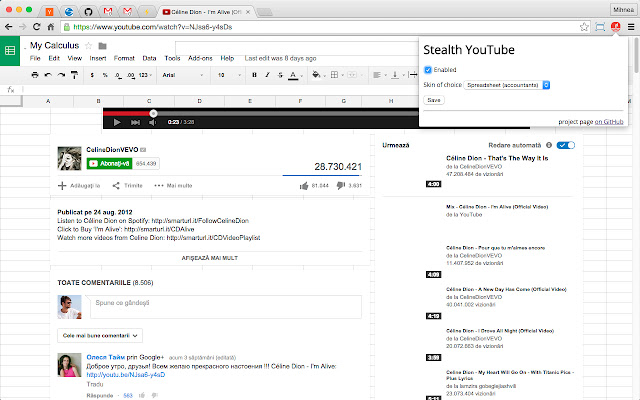This screenshot has width=640, height=400.
Task: Open the Insert menu
Action: pyautogui.click(x=98, y=58)
